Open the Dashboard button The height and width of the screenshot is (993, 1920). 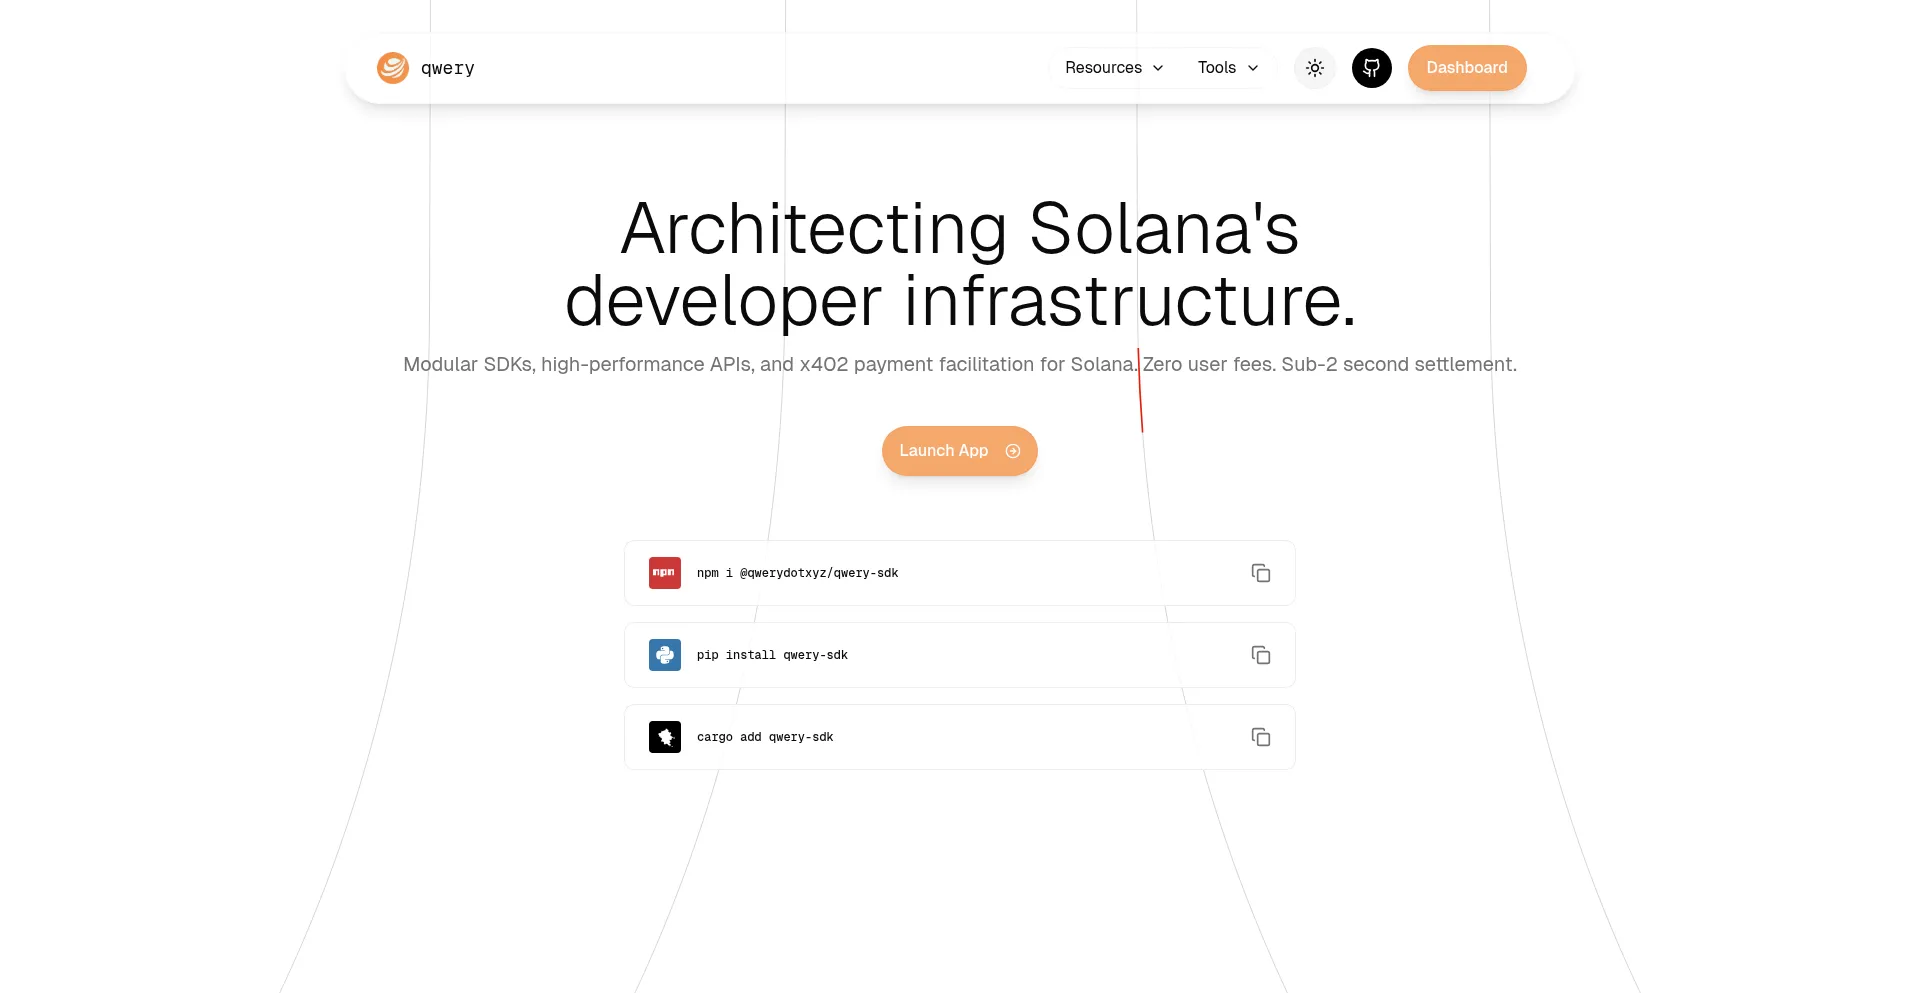(1466, 68)
